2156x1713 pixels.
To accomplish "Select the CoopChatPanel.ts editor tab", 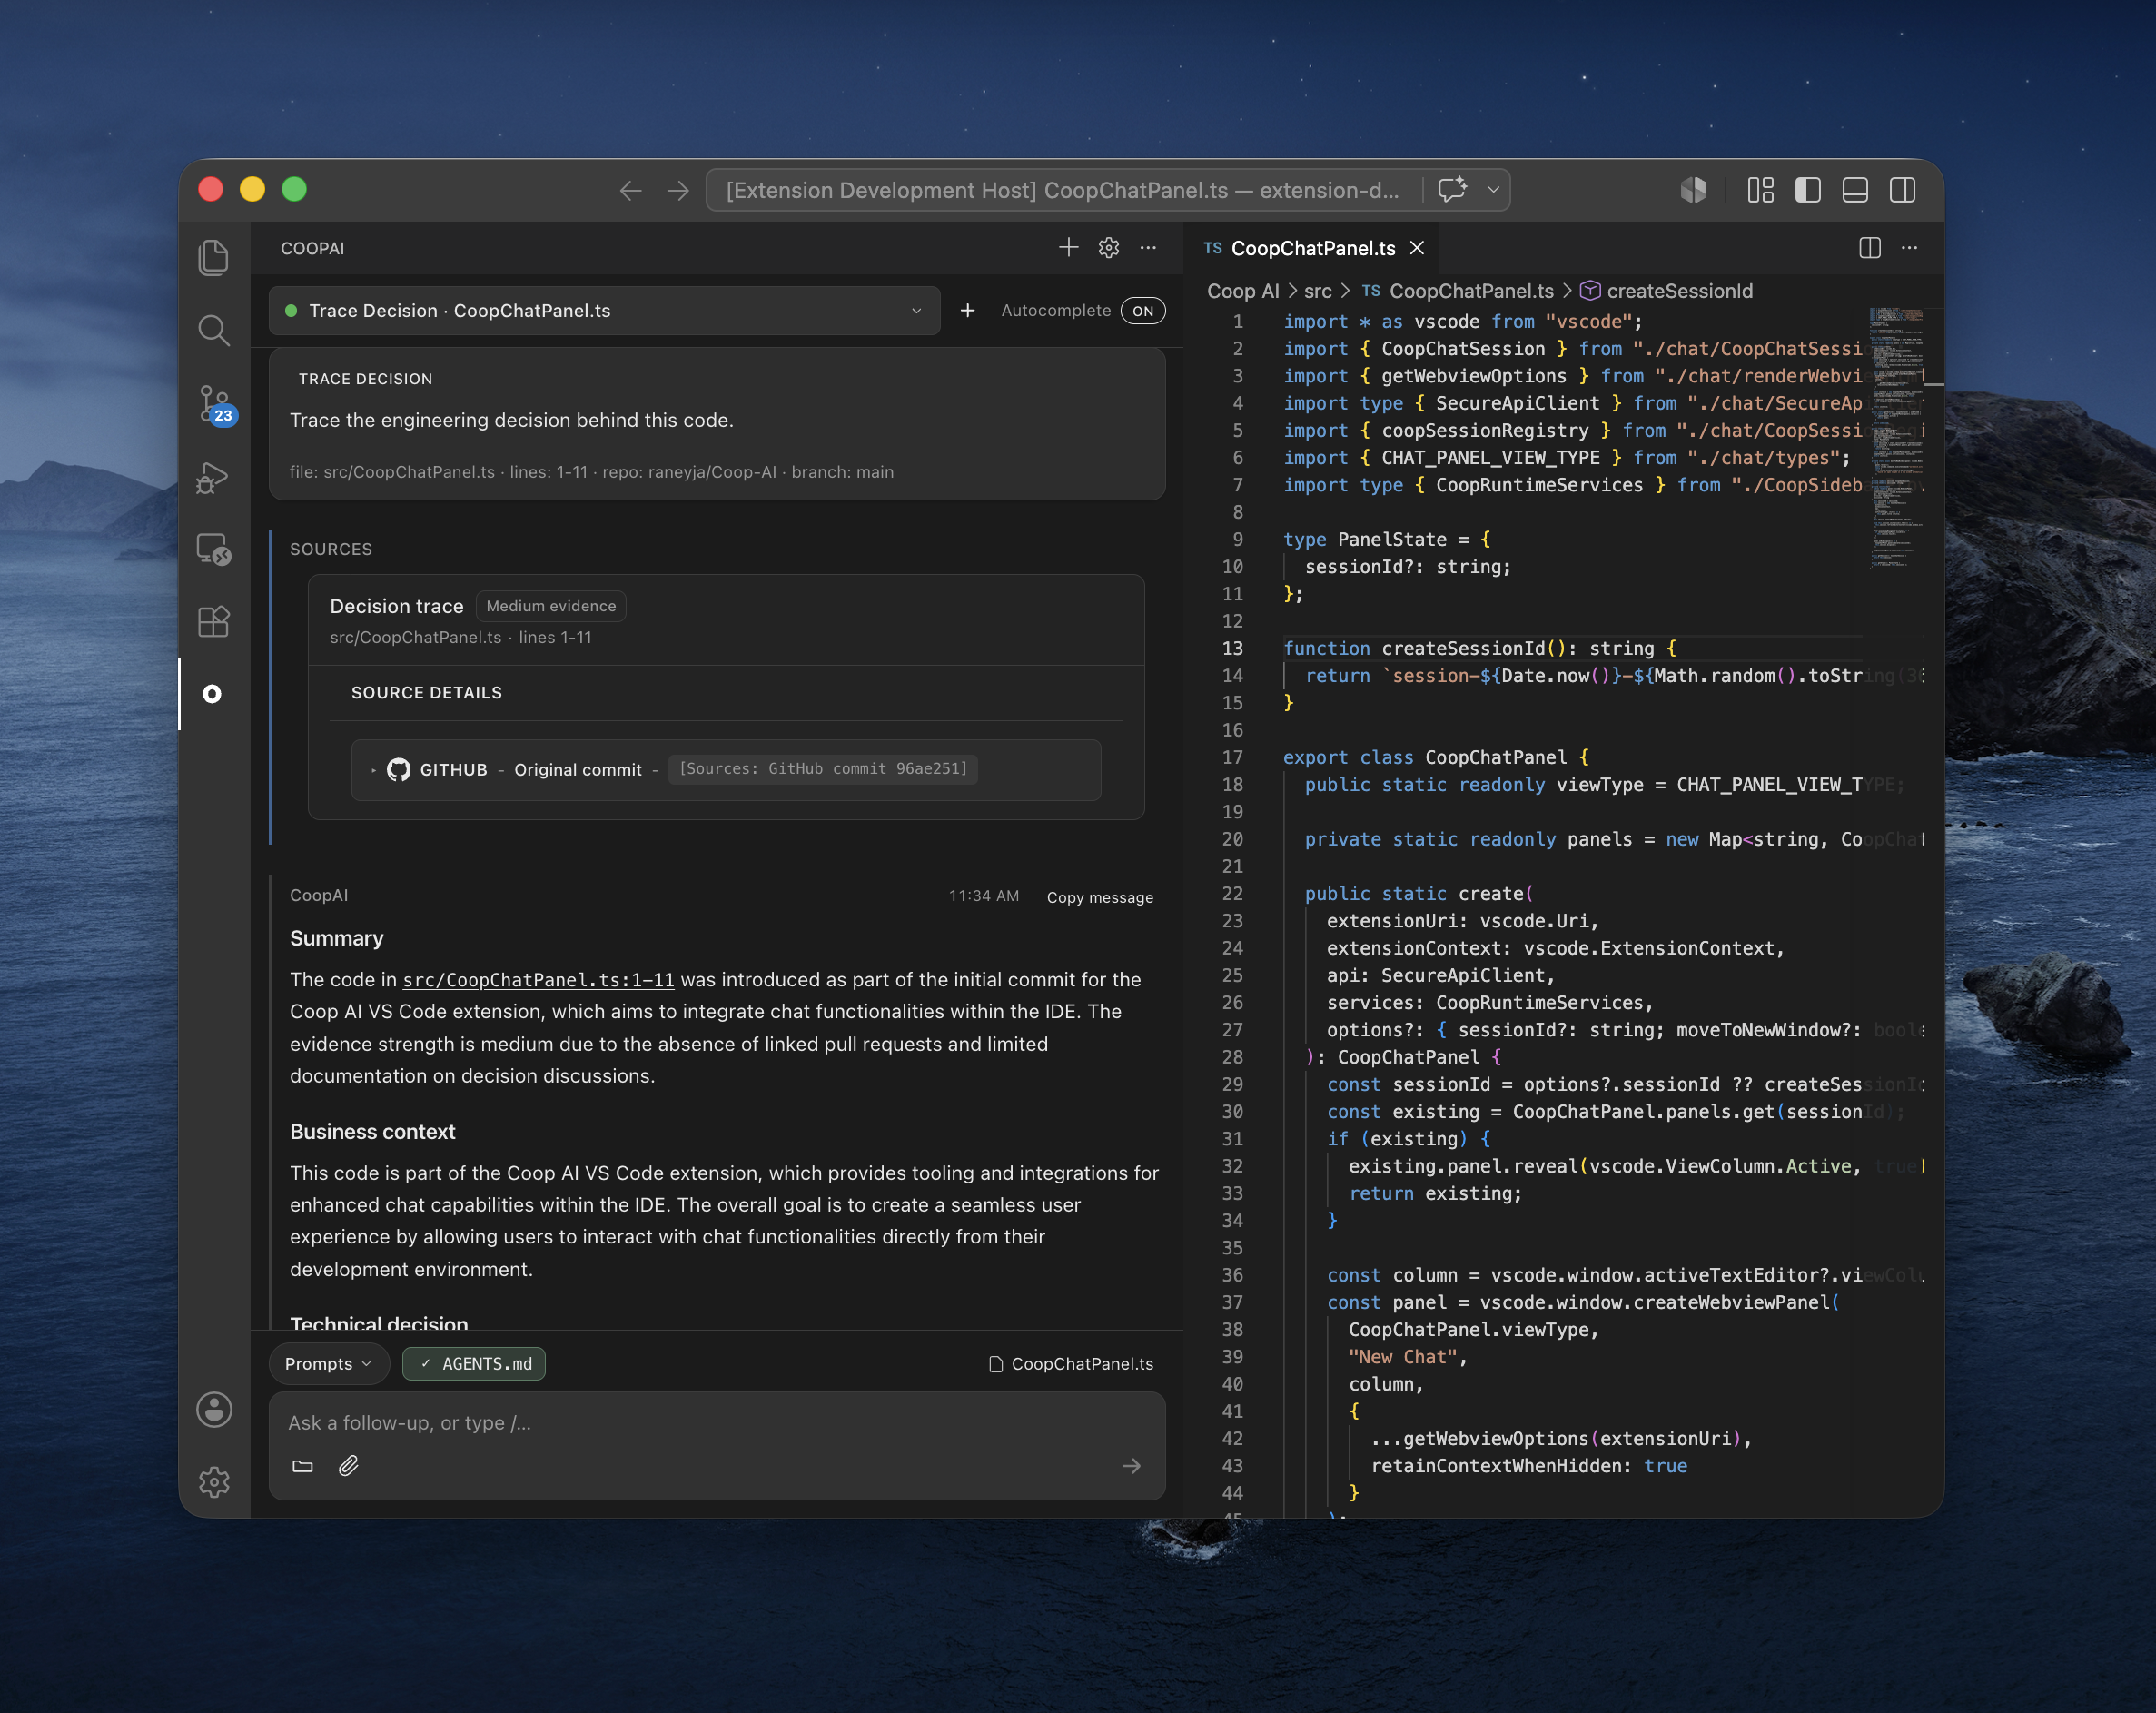I will pyautogui.click(x=1312, y=248).
